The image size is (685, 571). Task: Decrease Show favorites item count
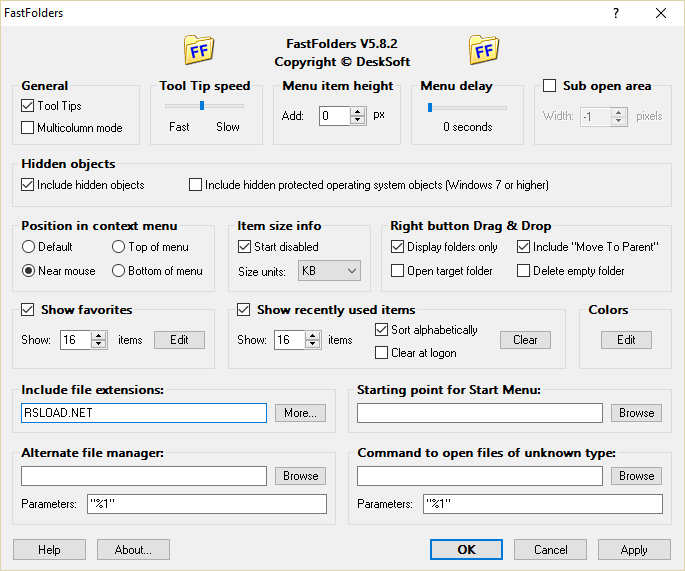(x=98, y=345)
